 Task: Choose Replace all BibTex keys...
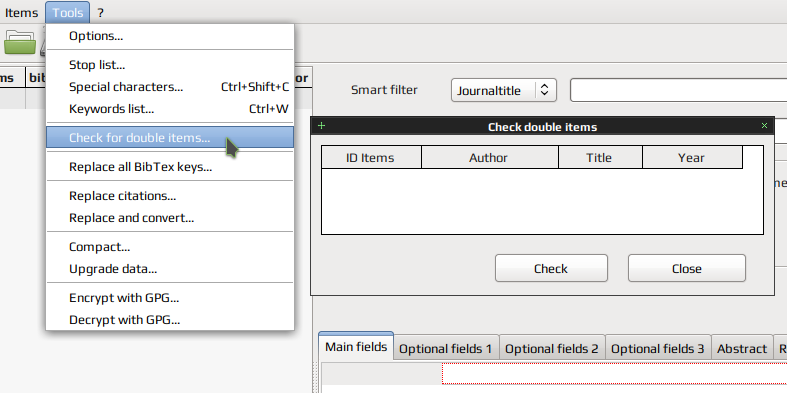pyautogui.click(x=170, y=167)
